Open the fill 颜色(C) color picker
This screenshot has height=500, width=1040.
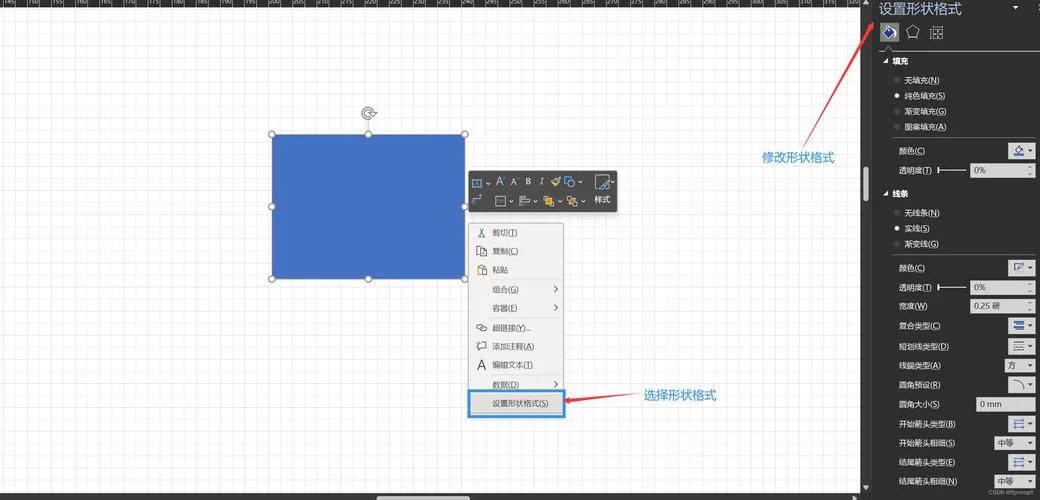(1021, 151)
